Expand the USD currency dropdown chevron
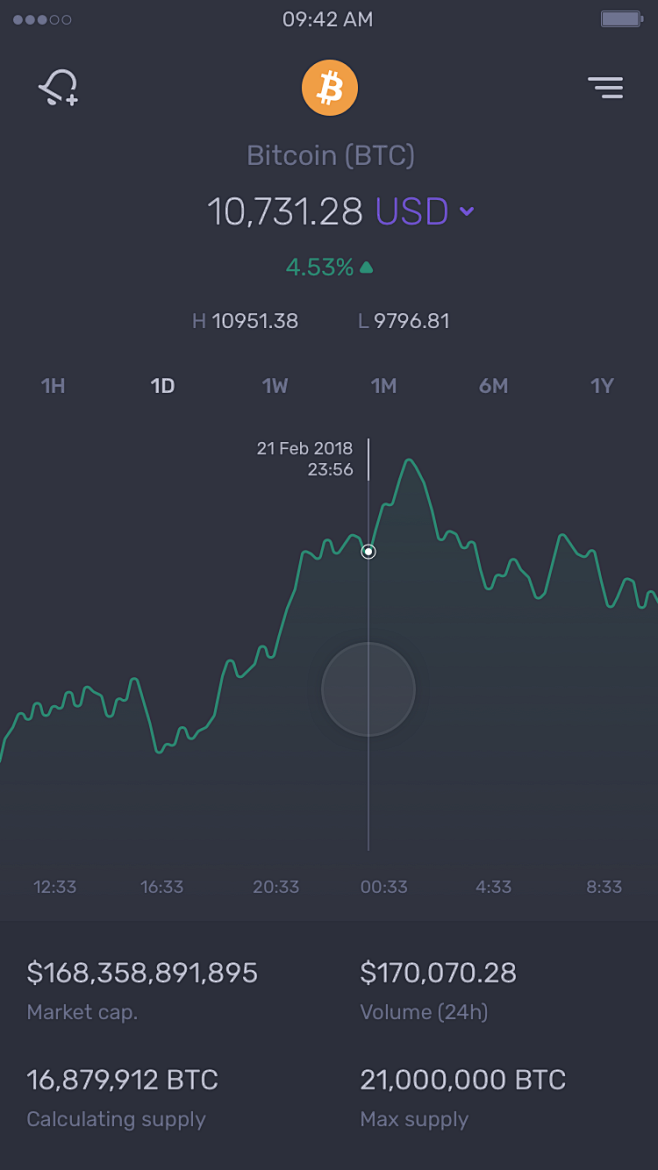This screenshot has width=658, height=1170. click(x=466, y=211)
